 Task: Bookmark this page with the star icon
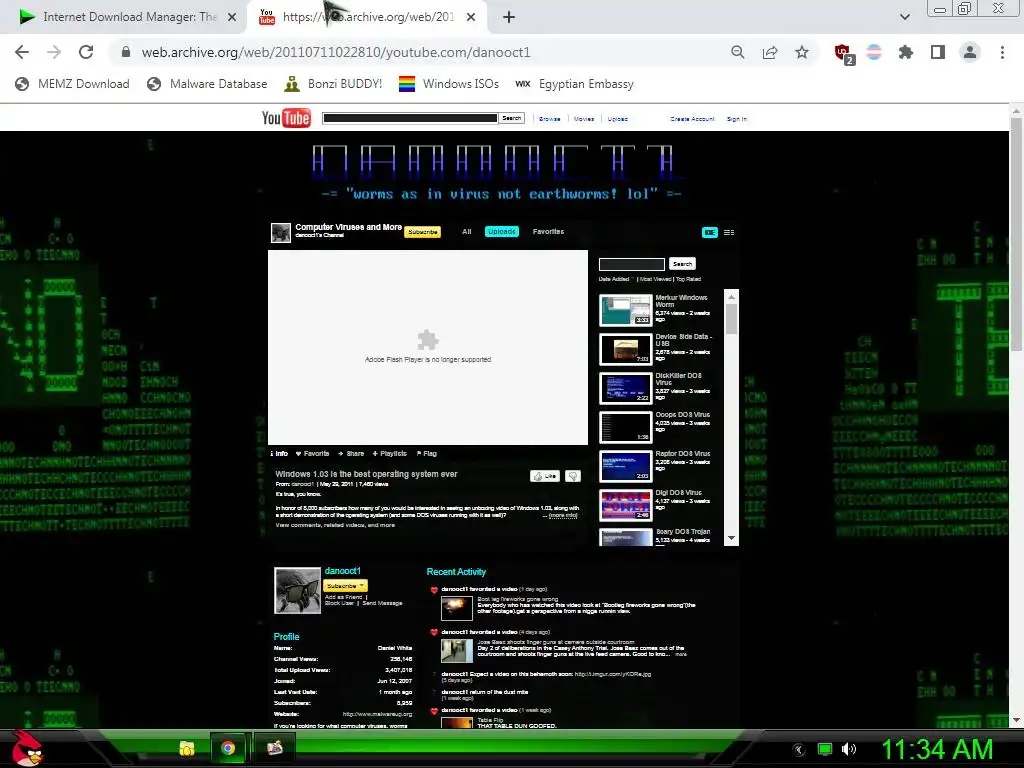(x=802, y=52)
